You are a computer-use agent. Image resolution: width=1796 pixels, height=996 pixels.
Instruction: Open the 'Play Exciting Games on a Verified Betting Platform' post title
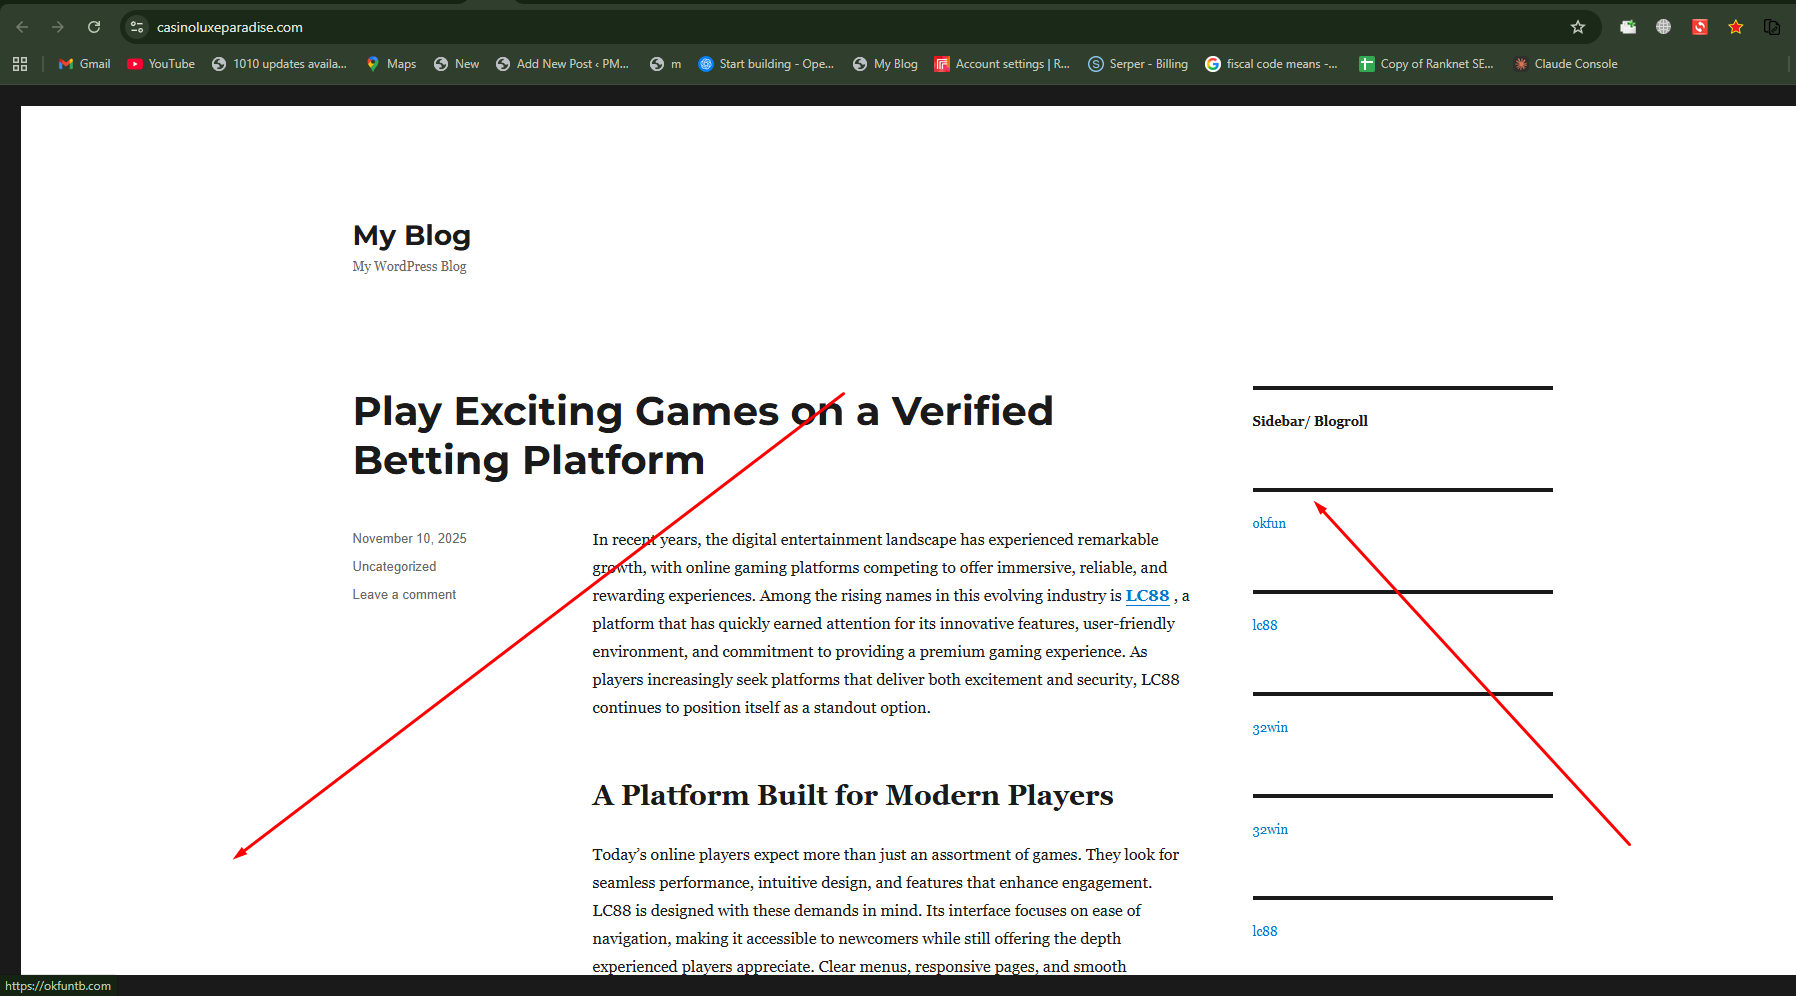(x=703, y=436)
